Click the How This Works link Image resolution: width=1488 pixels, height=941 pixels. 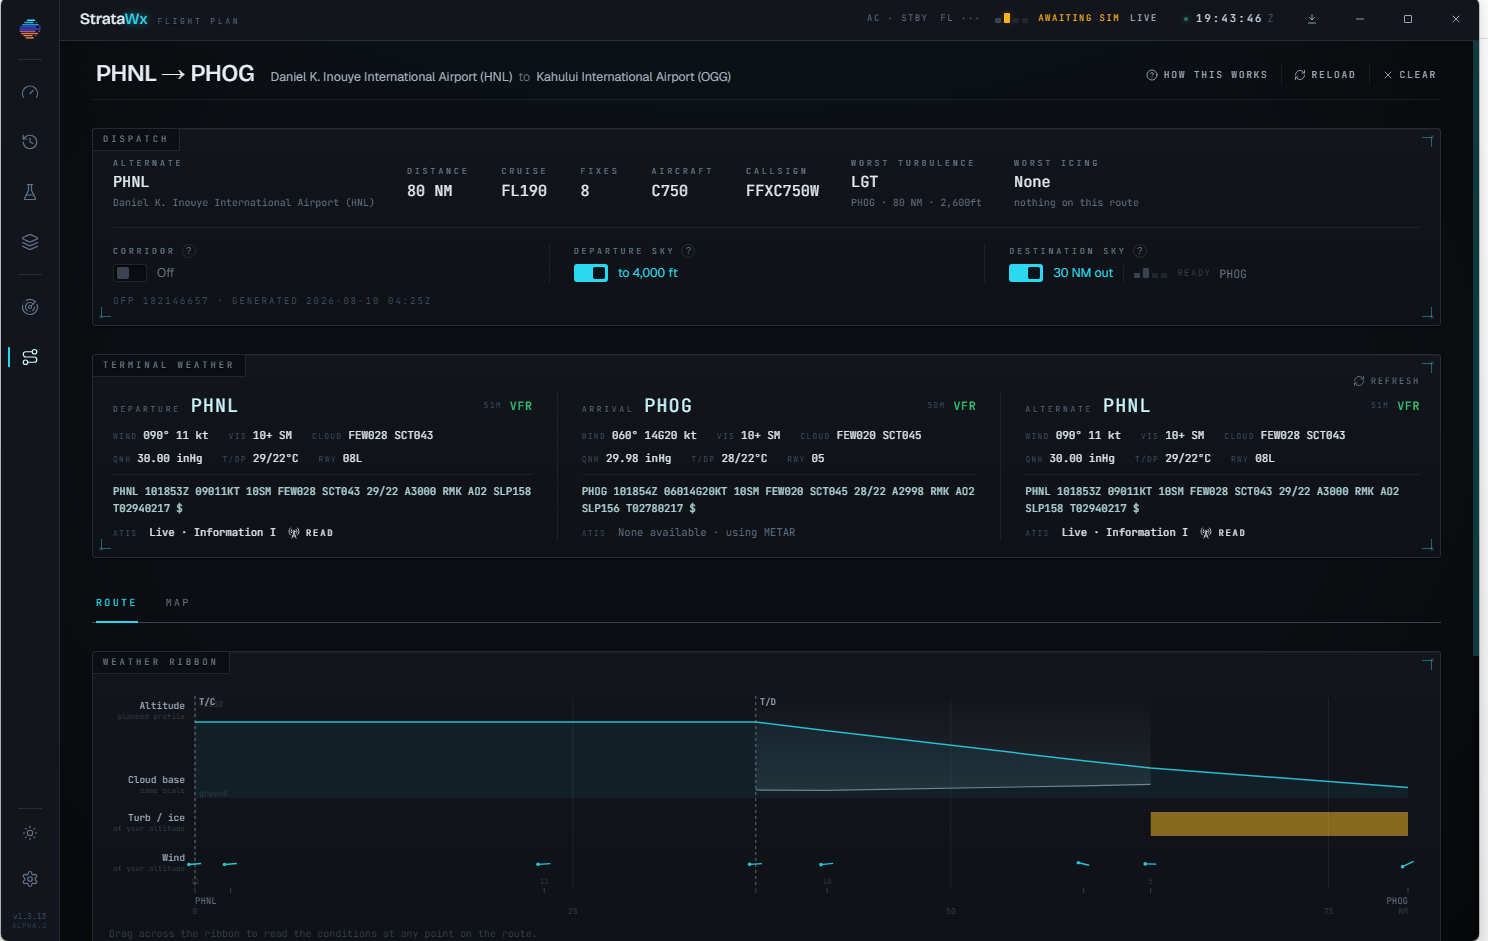[x=1207, y=75]
